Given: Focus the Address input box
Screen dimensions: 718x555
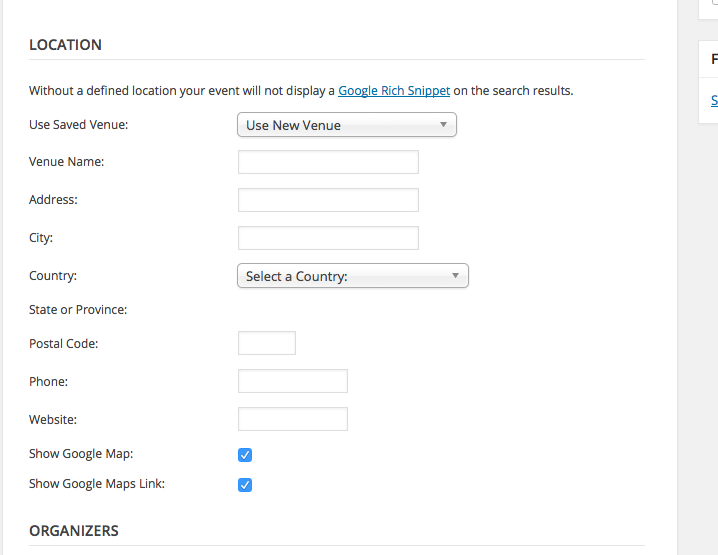Looking at the screenshot, I should click(328, 200).
